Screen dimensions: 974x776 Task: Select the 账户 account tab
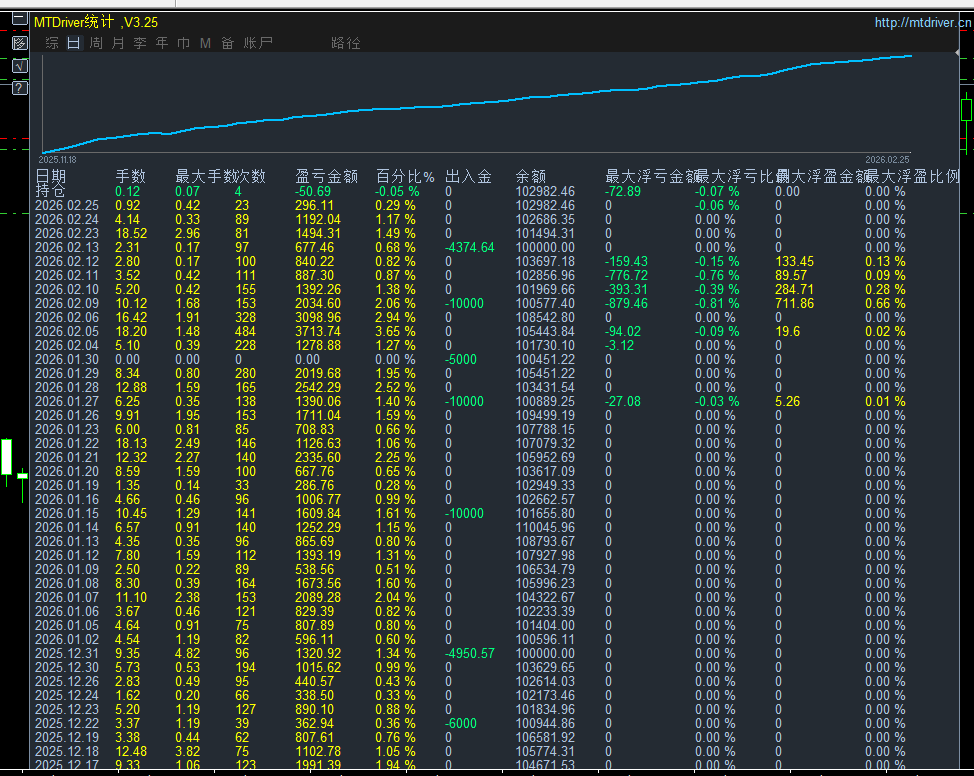coord(258,43)
